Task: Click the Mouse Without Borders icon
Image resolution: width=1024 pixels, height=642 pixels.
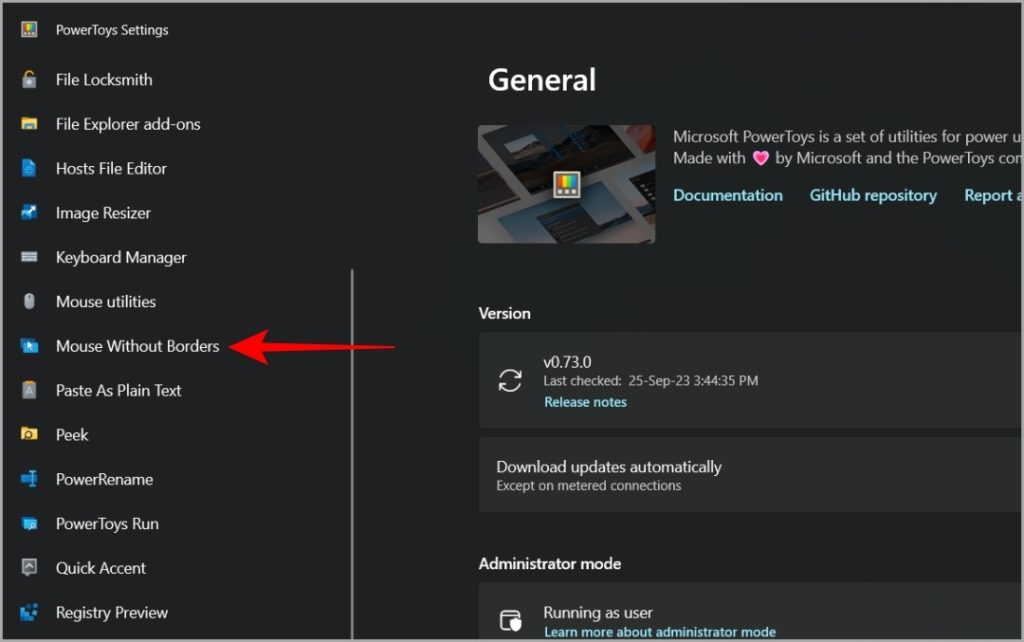Action: pos(29,345)
